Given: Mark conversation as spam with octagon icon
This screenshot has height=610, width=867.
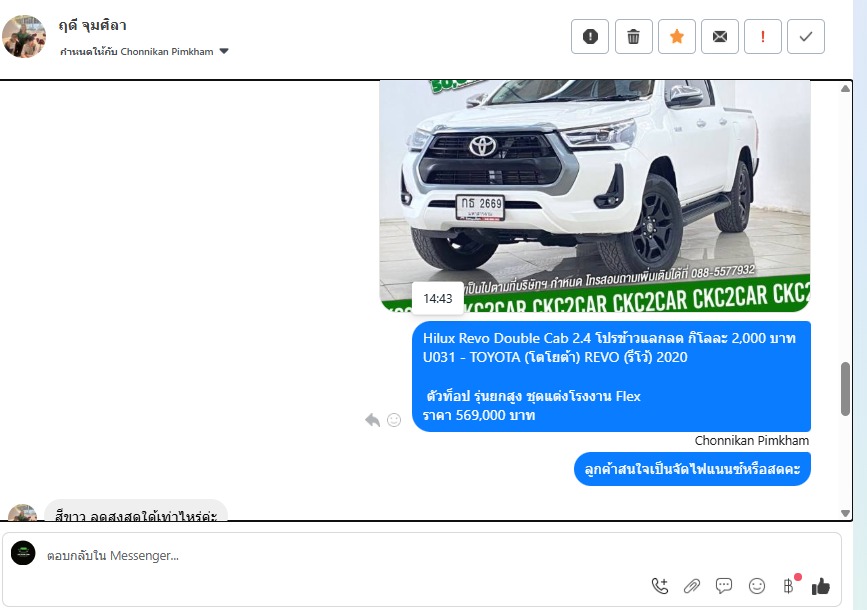Looking at the screenshot, I should 590,37.
